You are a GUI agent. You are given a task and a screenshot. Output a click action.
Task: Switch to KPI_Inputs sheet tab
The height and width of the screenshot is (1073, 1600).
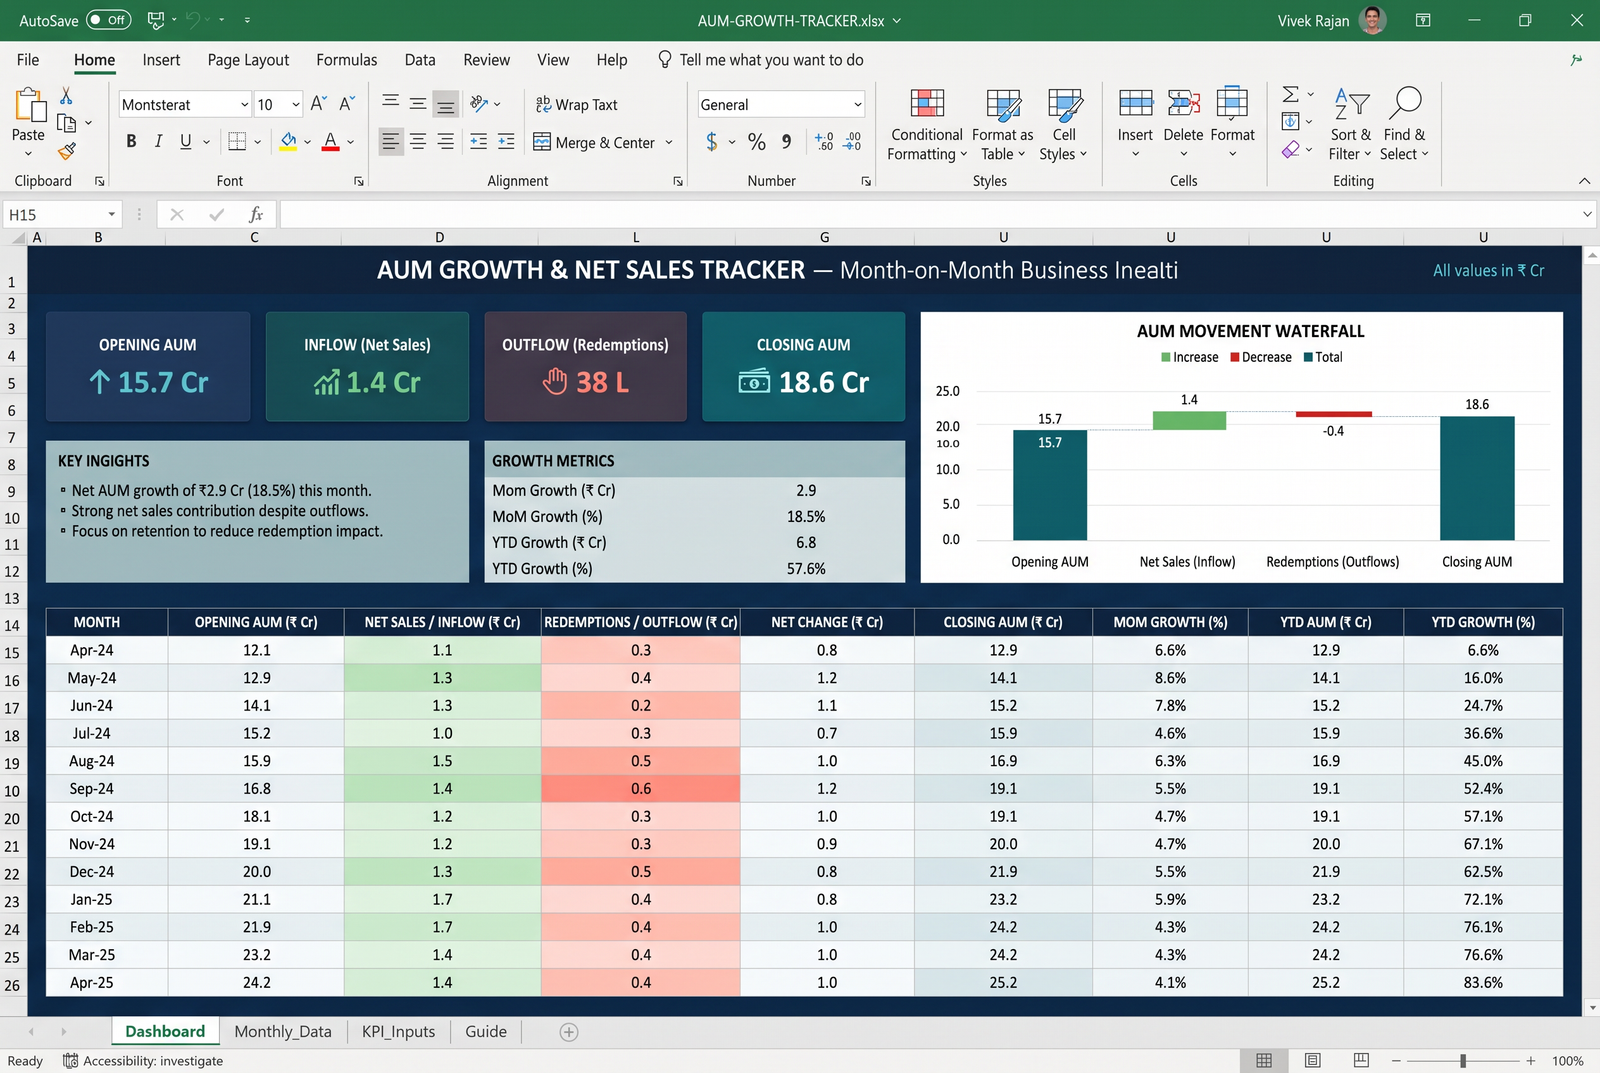click(x=398, y=1032)
